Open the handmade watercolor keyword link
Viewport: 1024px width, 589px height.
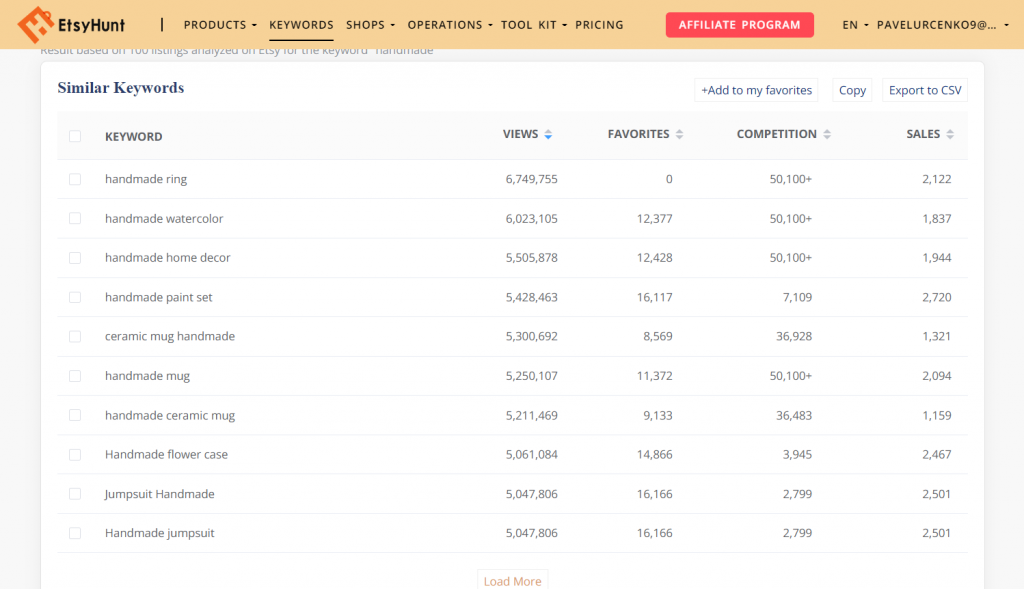165,218
